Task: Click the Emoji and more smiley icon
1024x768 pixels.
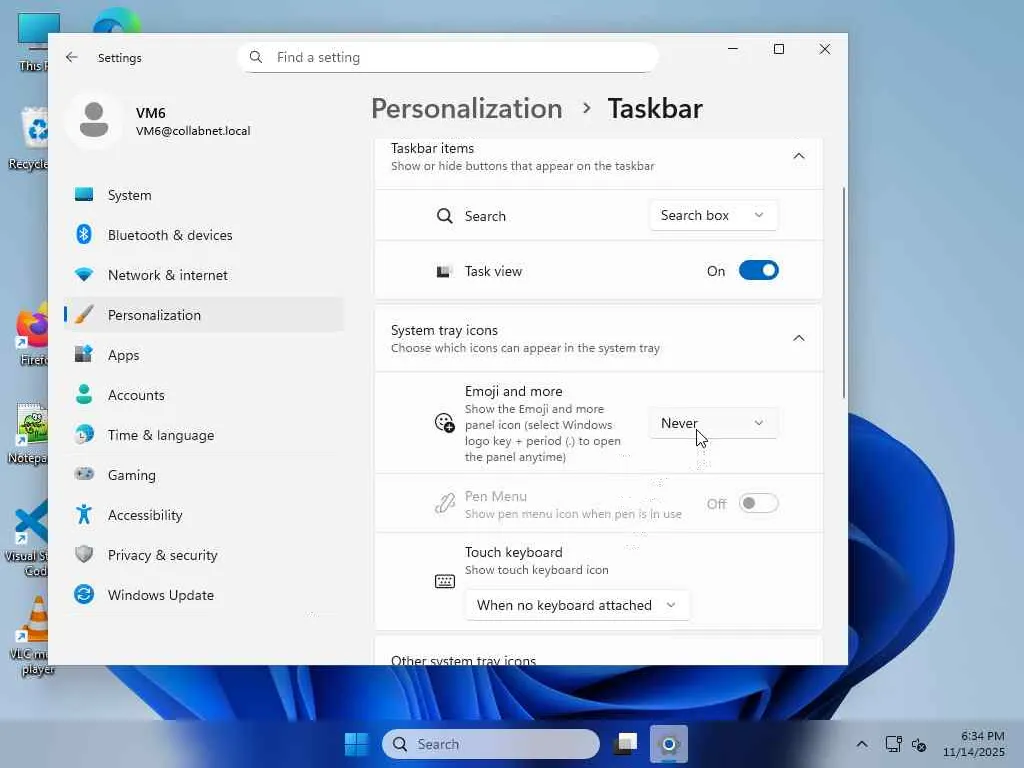Action: [x=445, y=423]
